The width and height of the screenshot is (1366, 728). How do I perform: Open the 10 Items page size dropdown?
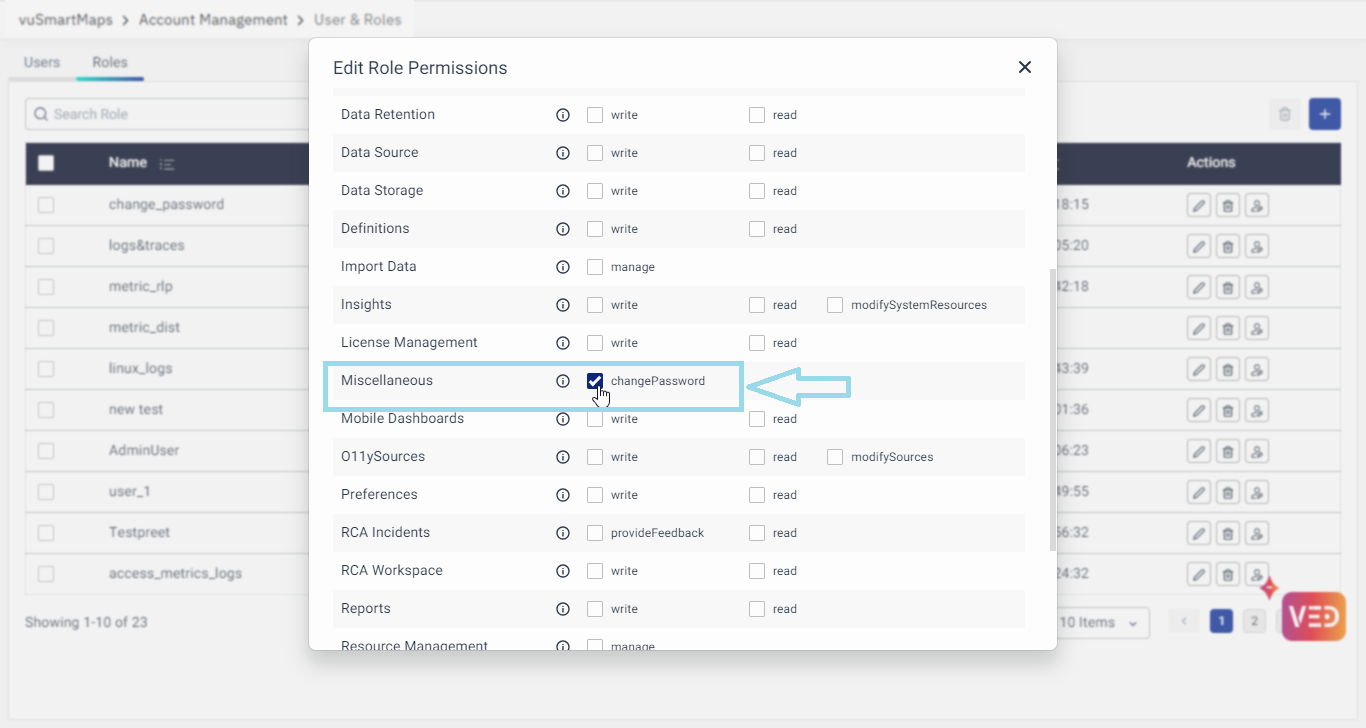point(1100,622)
